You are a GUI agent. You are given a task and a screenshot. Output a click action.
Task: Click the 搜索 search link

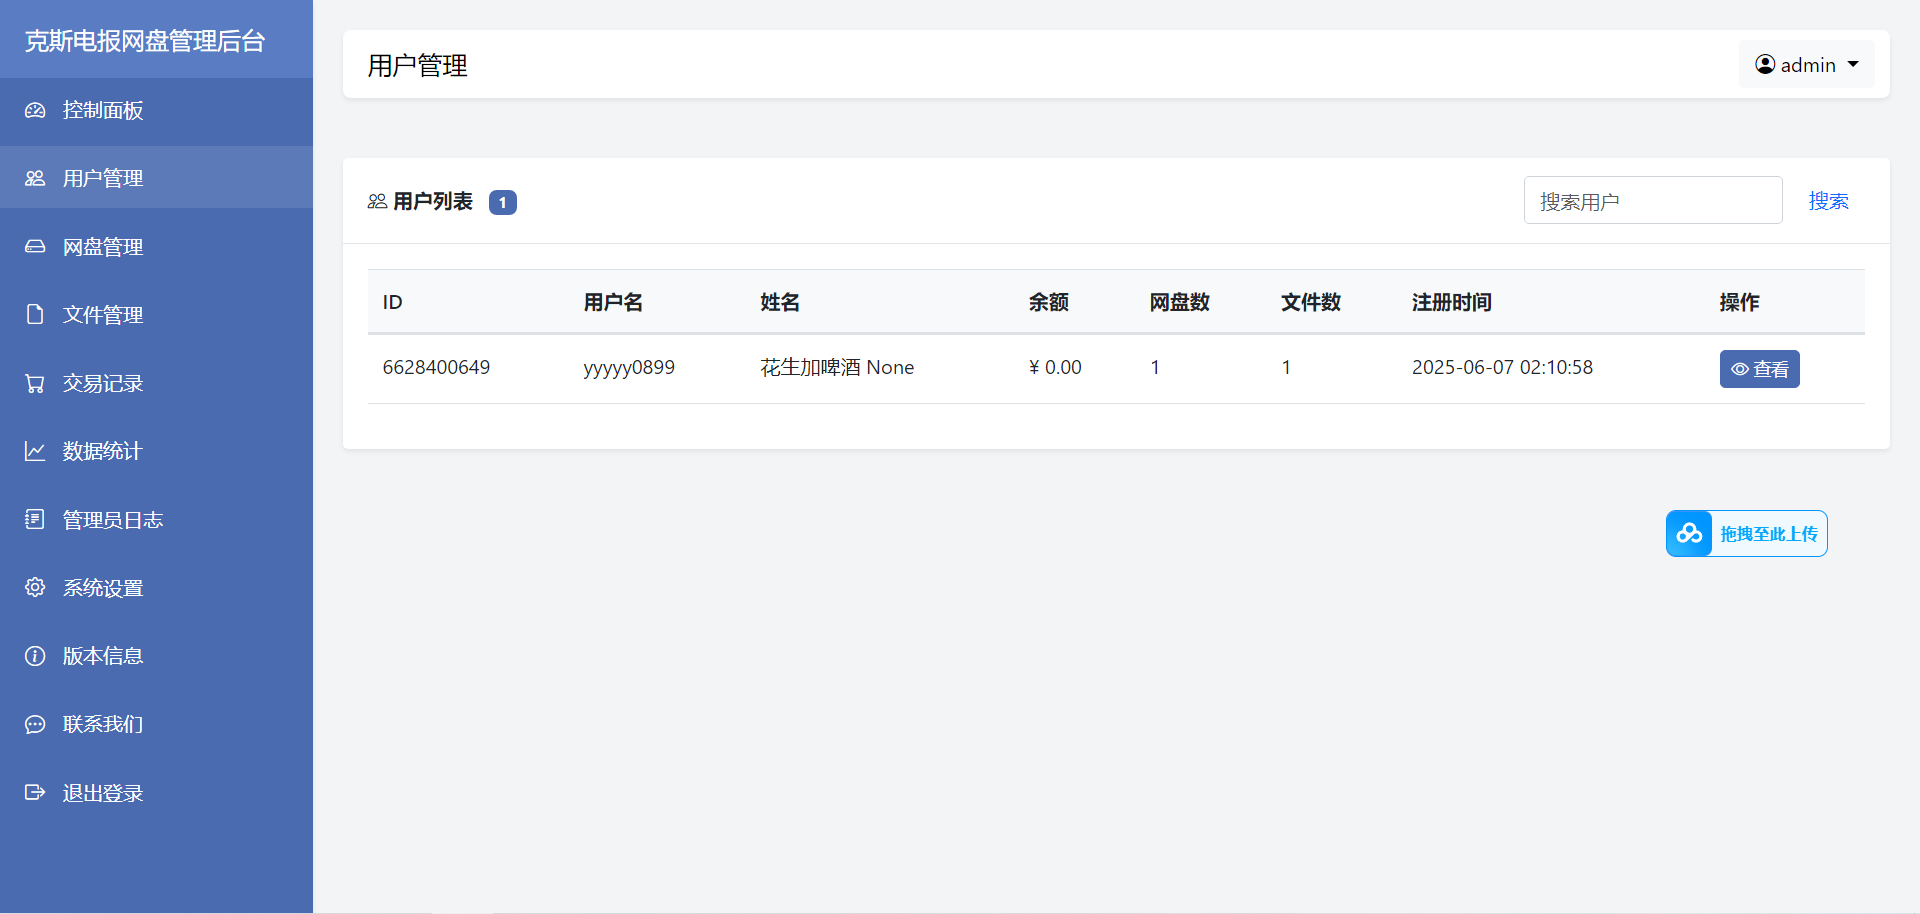[x=1829, y=200]
